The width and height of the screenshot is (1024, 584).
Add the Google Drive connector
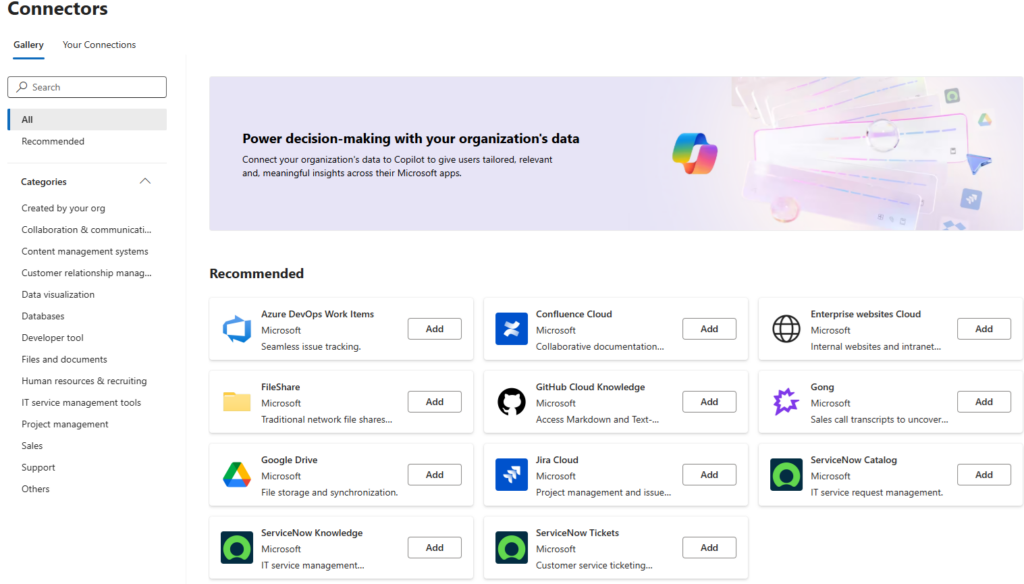tap(434, 475)
